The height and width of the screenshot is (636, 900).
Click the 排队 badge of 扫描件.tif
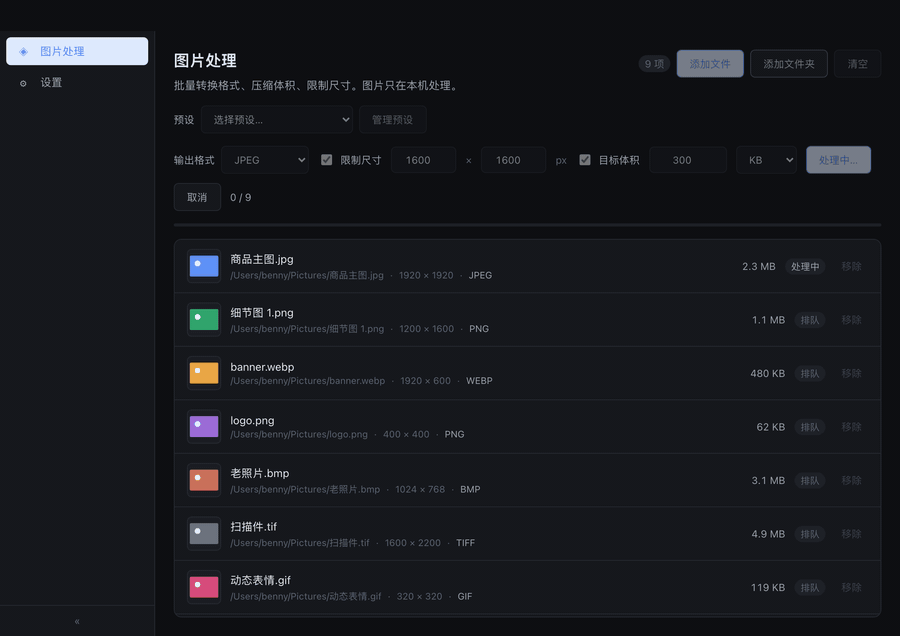tap(810, 534)
